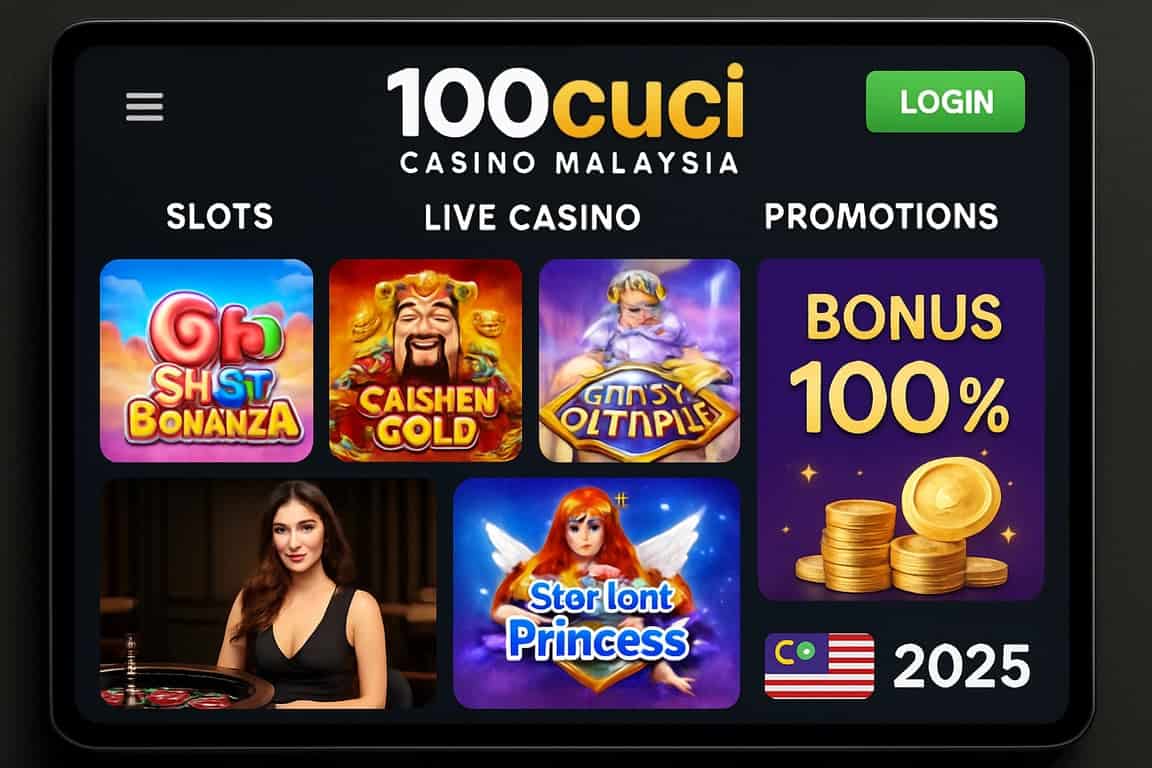Open the Caishen Gold game tile
1152x768 pixels.
(425, 360)
